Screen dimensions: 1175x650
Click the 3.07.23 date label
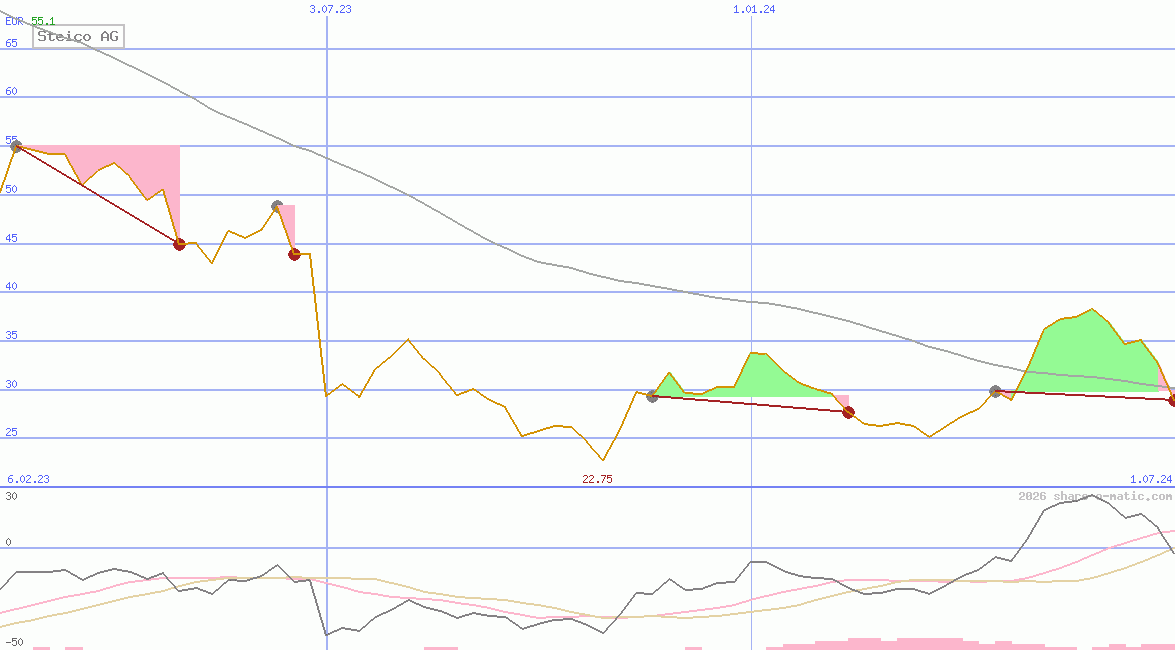pos(330,9)
